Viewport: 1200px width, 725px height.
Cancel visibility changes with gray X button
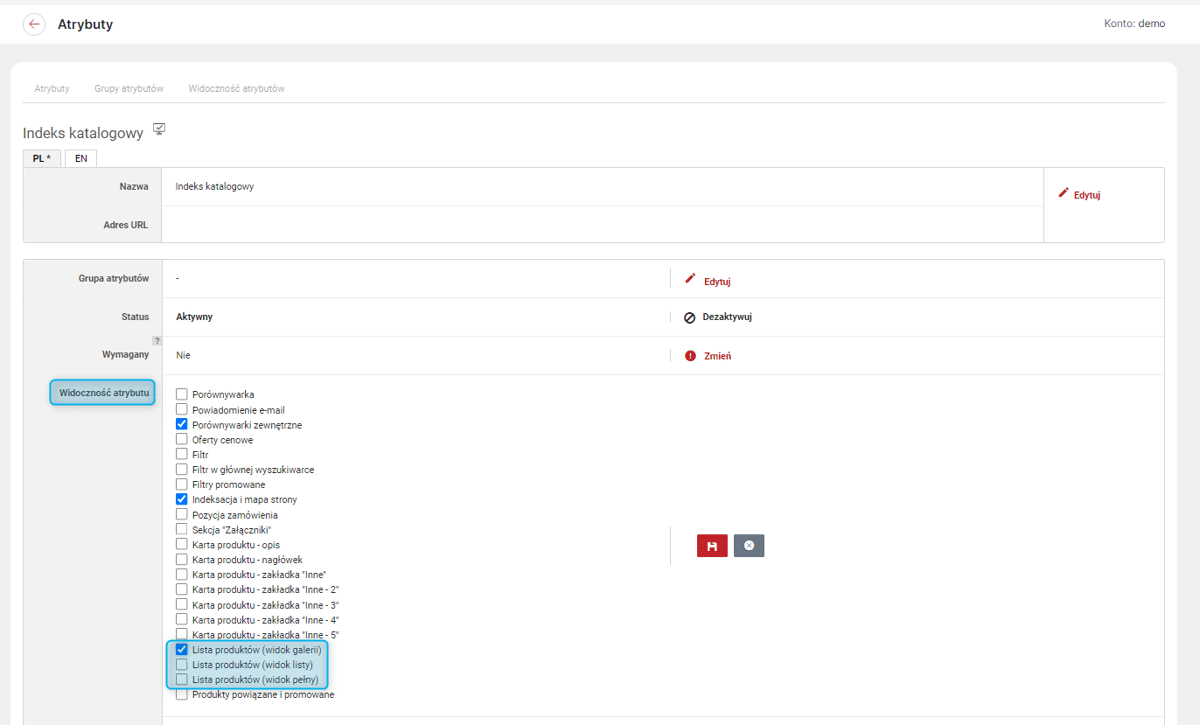(749, 545)
